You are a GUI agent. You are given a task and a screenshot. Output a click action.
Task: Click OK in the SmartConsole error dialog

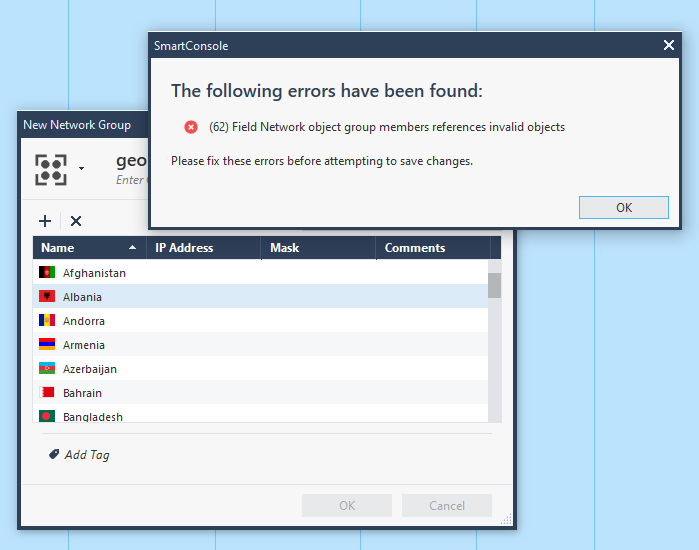624,207
